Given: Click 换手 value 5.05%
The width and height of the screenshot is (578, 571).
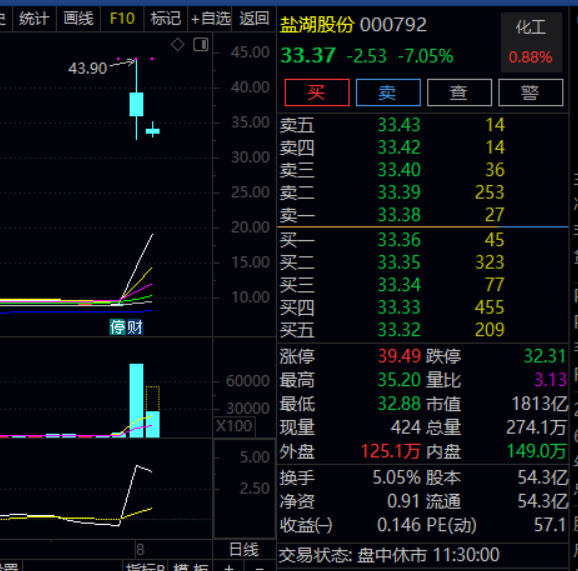Looking at the screenshot, I should (x=396, y=478).
